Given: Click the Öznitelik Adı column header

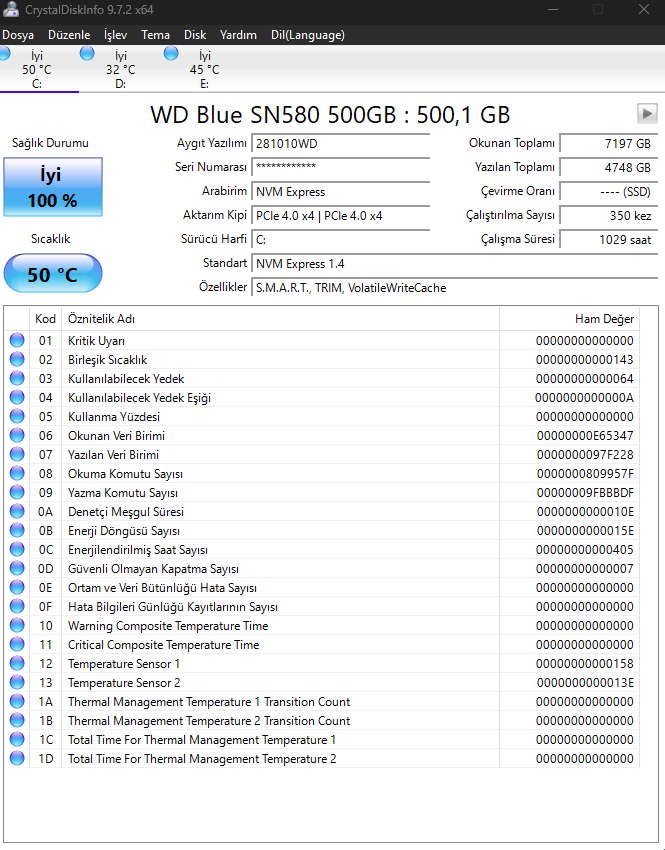Looking at the screenshot, I should pos(280,319).
